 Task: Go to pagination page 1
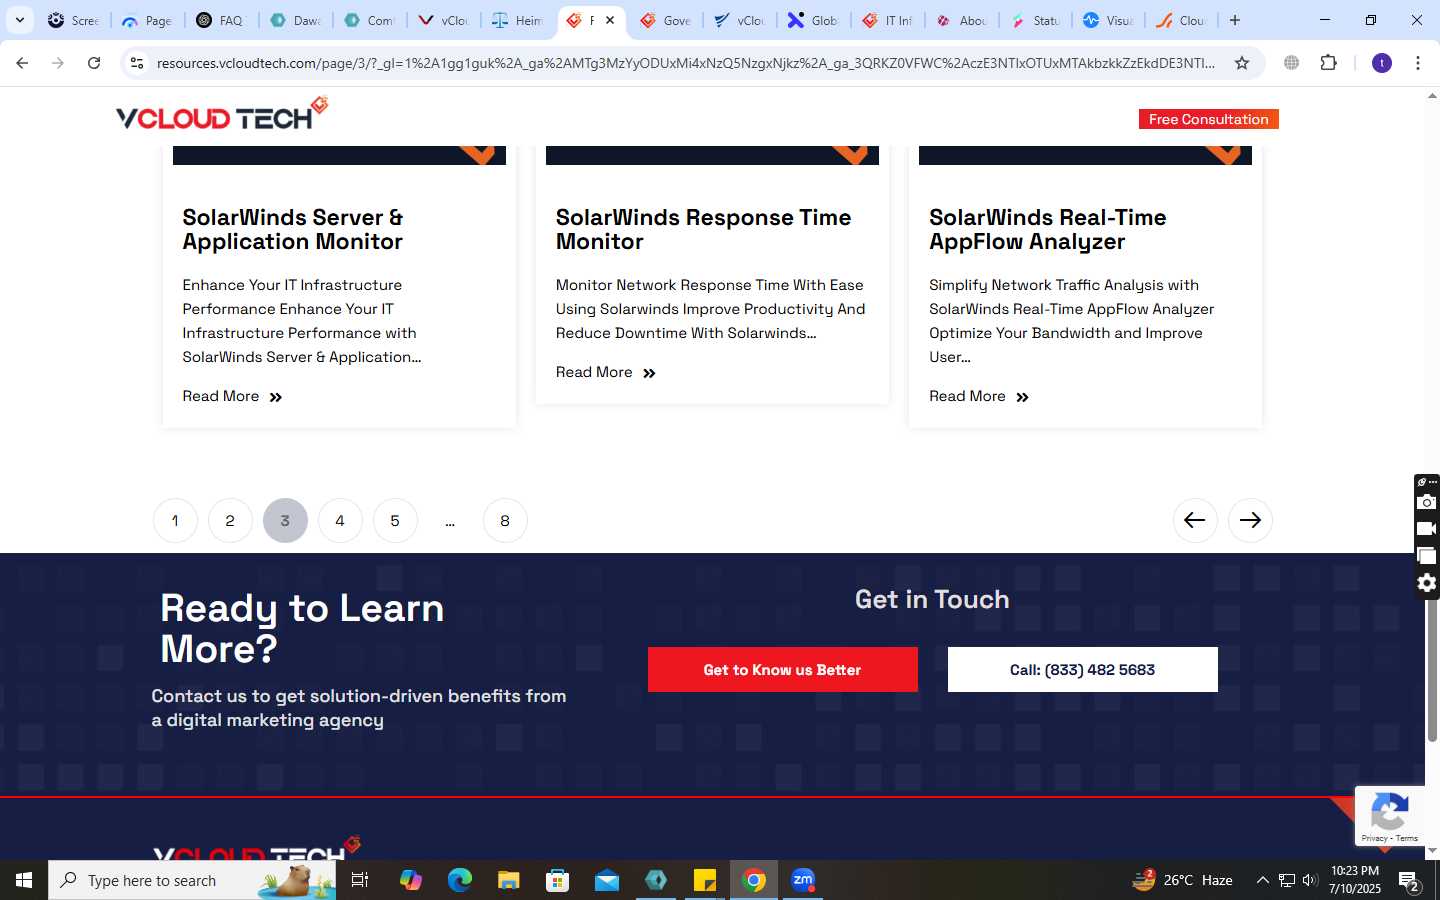pos(175,520)
